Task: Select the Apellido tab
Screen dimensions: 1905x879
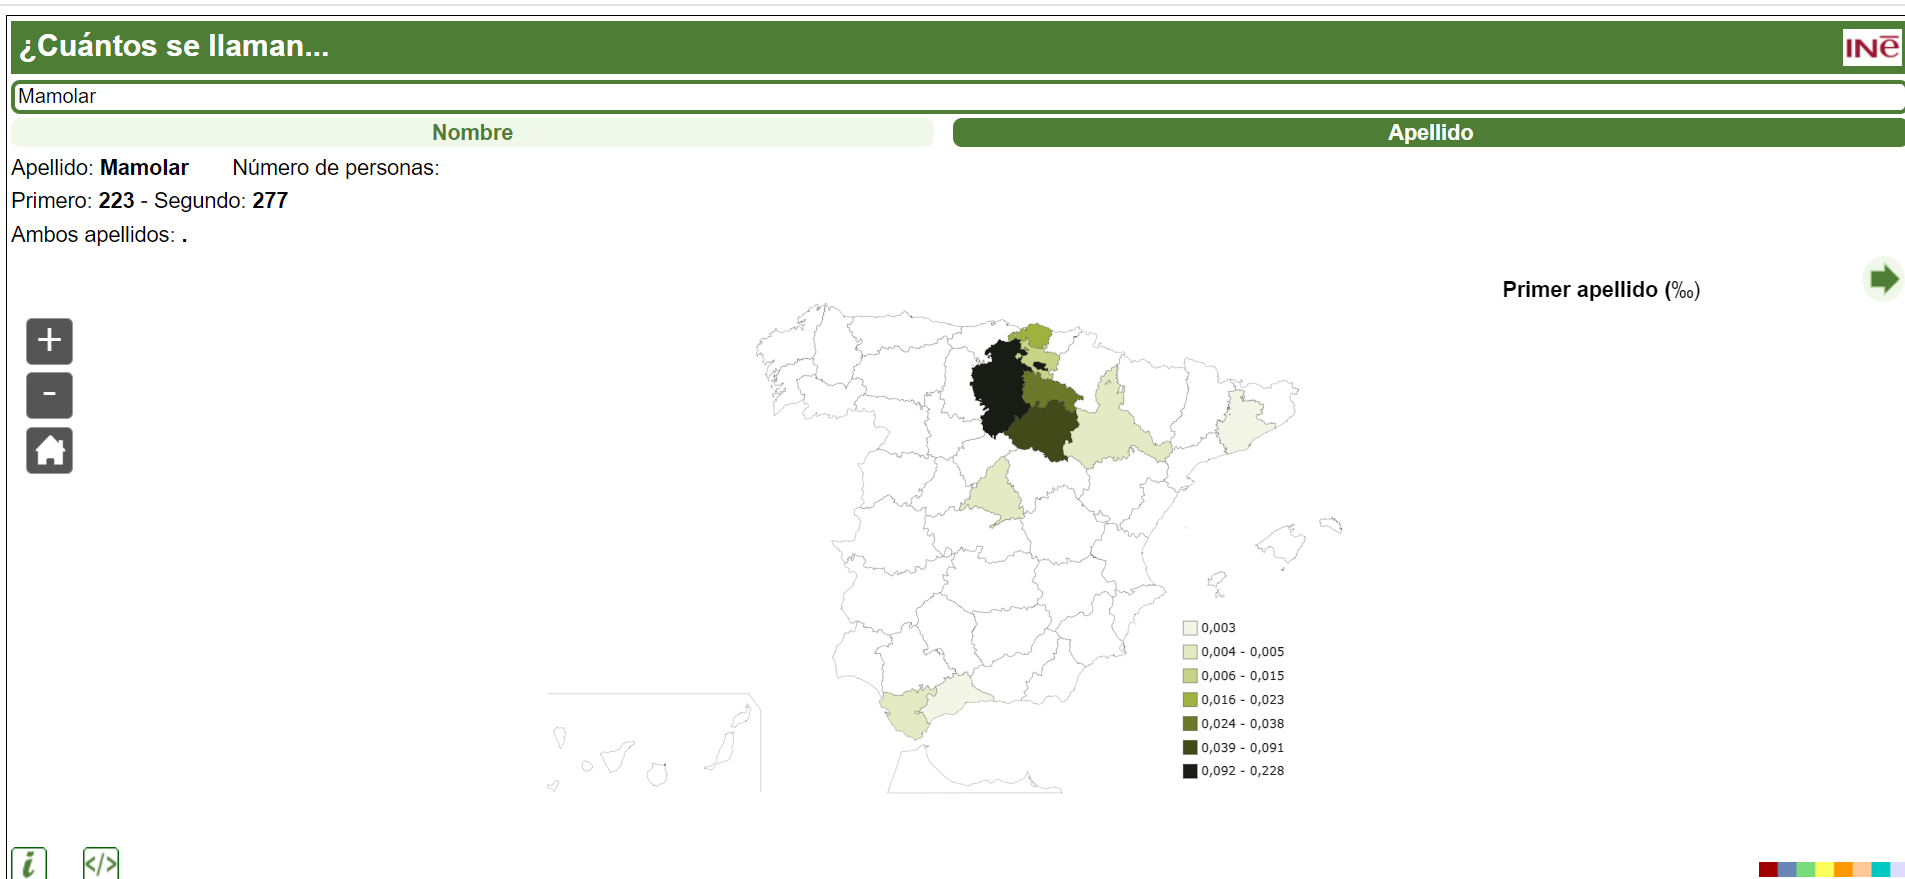Action: [1429, 132]
